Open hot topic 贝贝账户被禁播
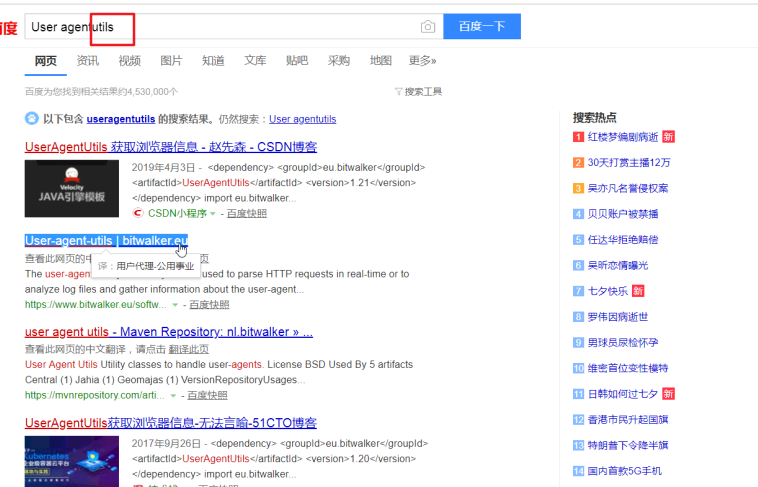Image resolution: width=758 pixels, height=487 pixels. (623, 214)
